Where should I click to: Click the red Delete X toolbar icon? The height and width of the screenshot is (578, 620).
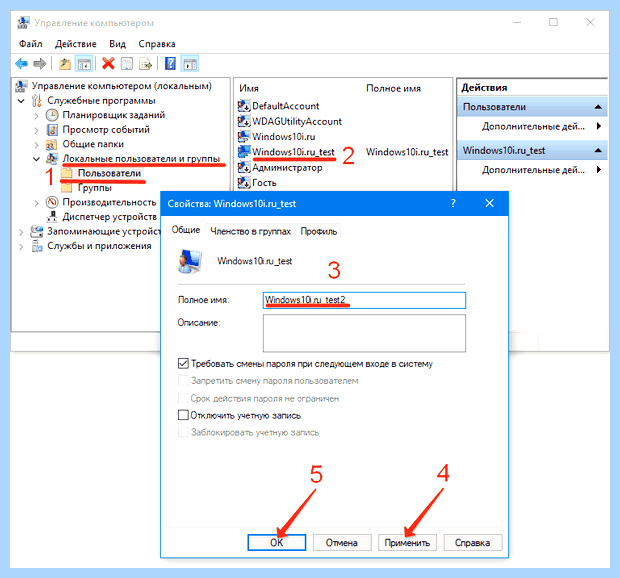click(108, 64)
